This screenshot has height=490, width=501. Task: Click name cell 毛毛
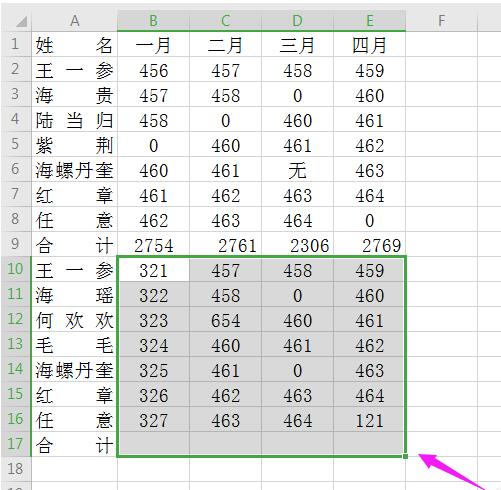pyautogui.click(x=75, y=345)
